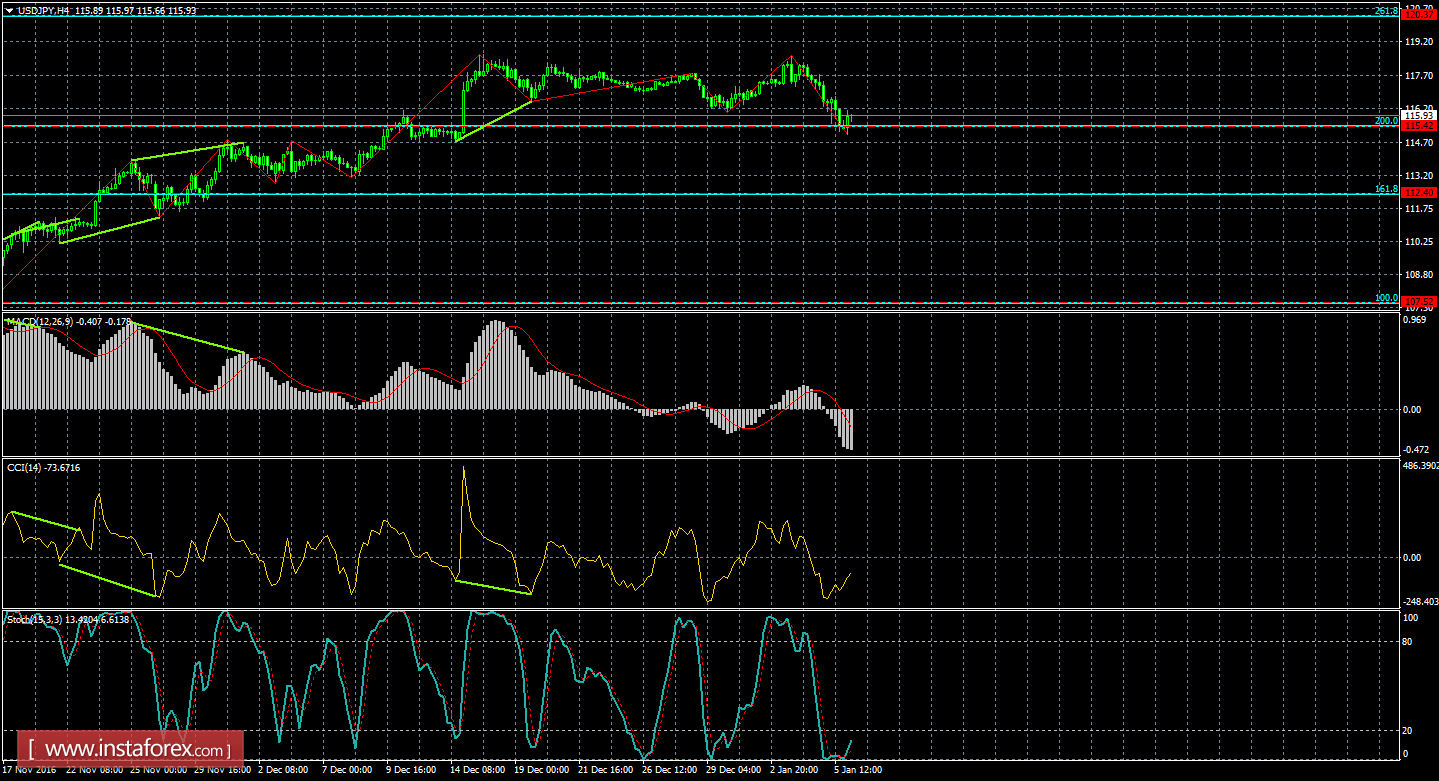Viewport: 1439px width, 781px height.
Task: Click the red 107.52 level price tag
Action: (x=1419, y=301)
